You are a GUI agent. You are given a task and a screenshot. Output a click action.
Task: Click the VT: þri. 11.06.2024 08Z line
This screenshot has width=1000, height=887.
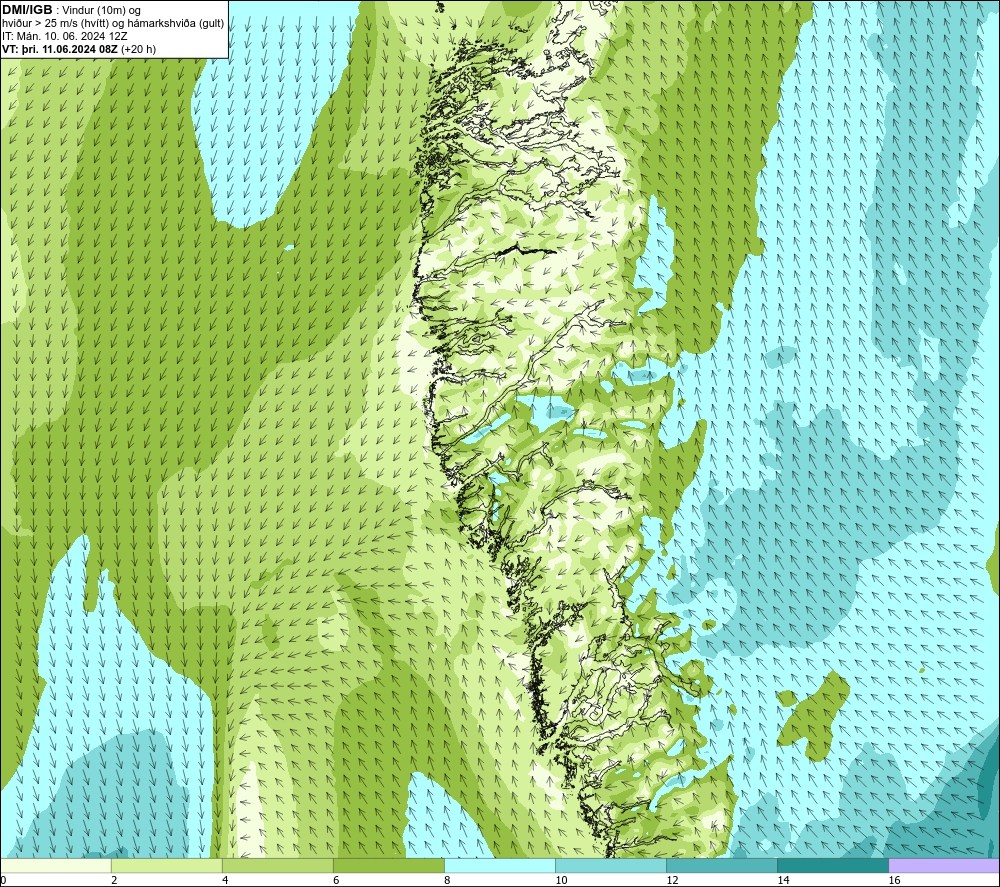79,49
